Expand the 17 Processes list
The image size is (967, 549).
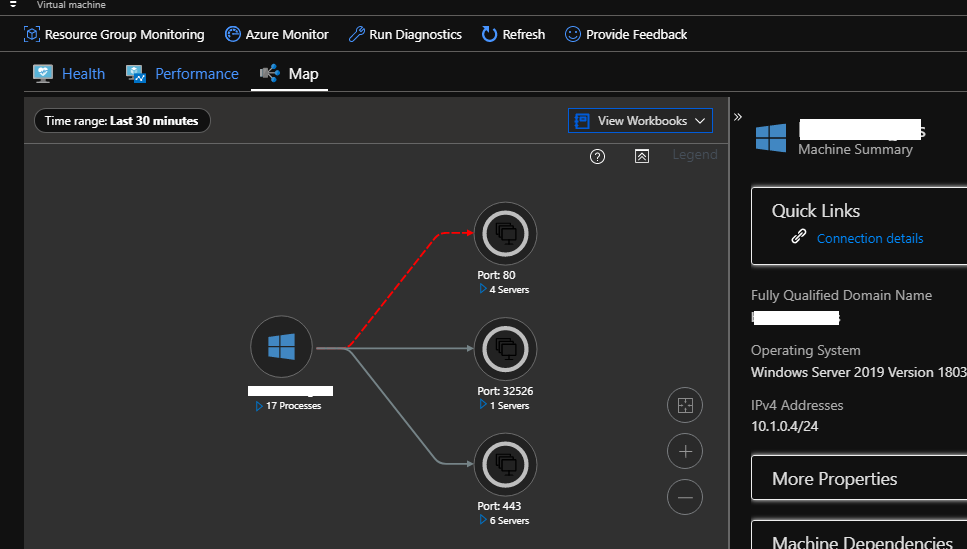tap(288, 406)
